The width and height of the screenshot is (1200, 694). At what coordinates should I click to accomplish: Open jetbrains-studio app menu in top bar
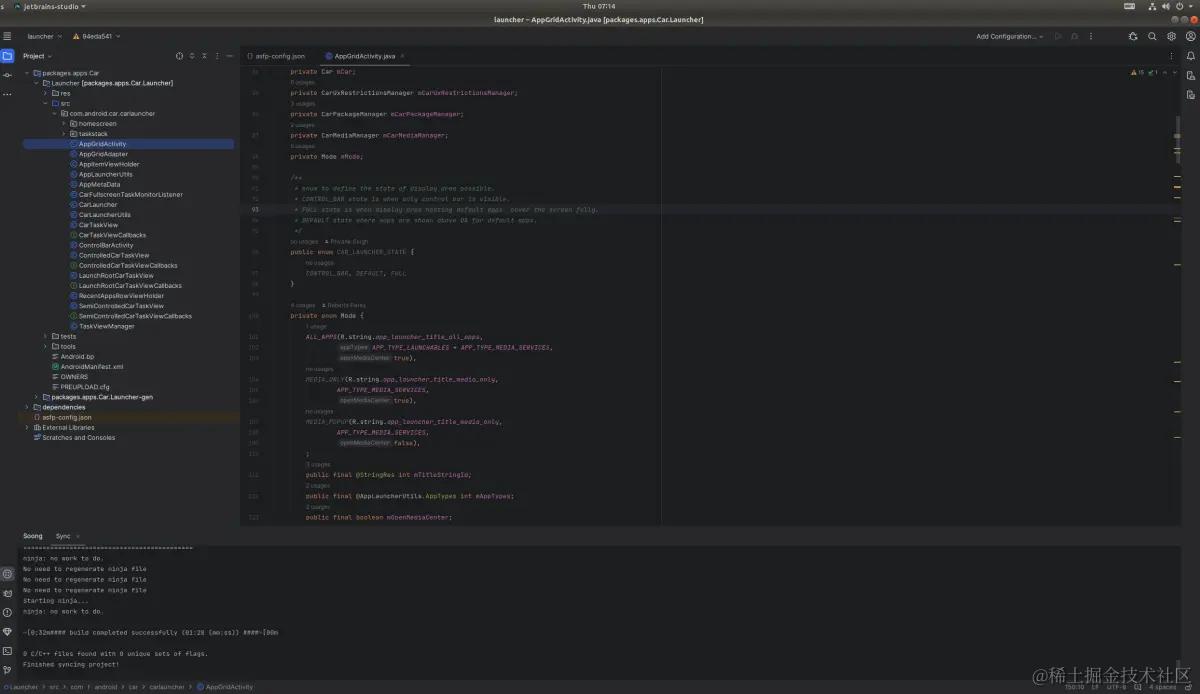pos(49,6)
